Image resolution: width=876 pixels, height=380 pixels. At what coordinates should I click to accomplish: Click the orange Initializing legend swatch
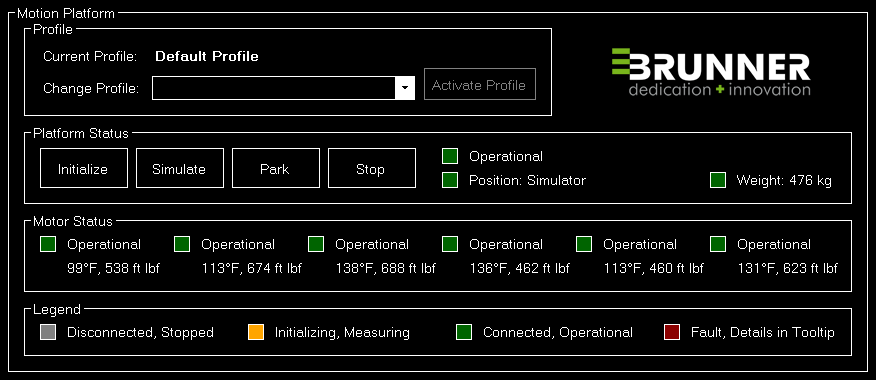click(256, 332)
